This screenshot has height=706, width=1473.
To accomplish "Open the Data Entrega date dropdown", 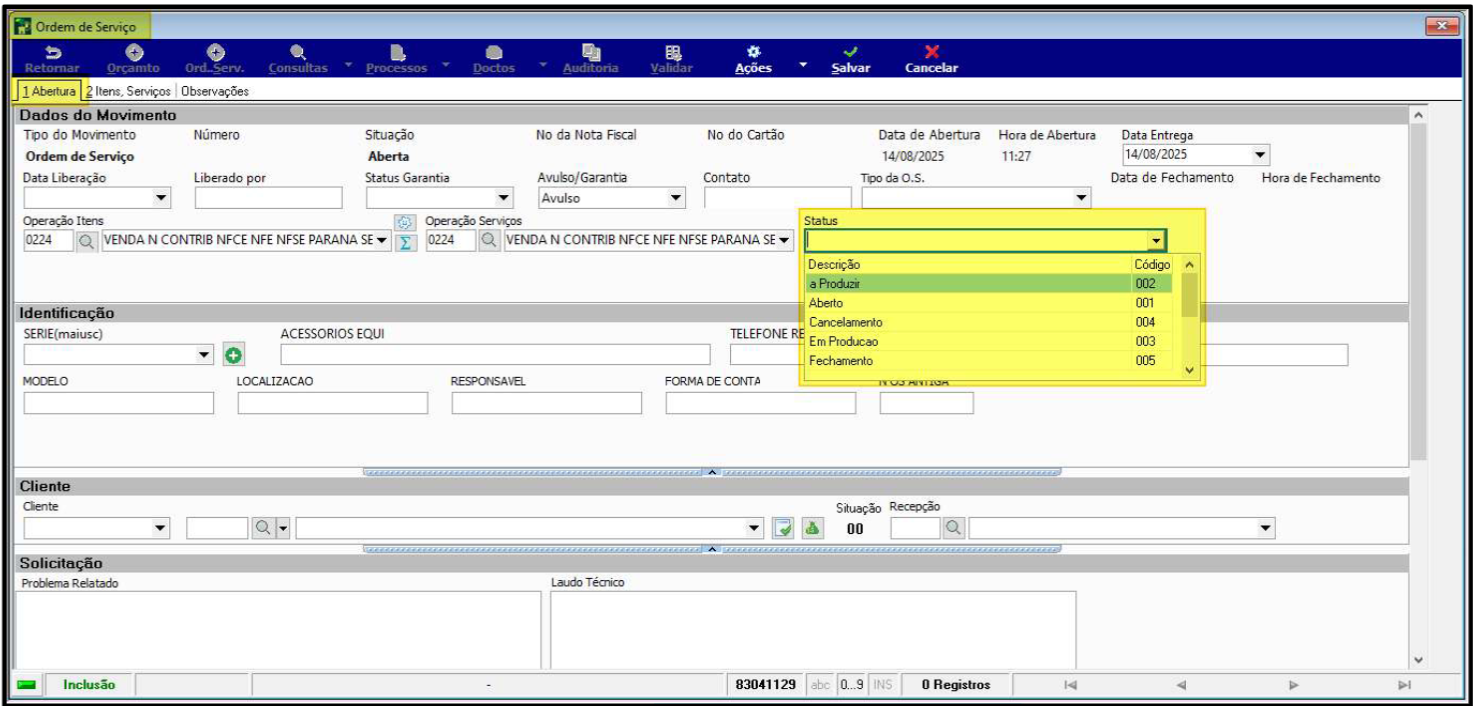I will (1261, 156).
